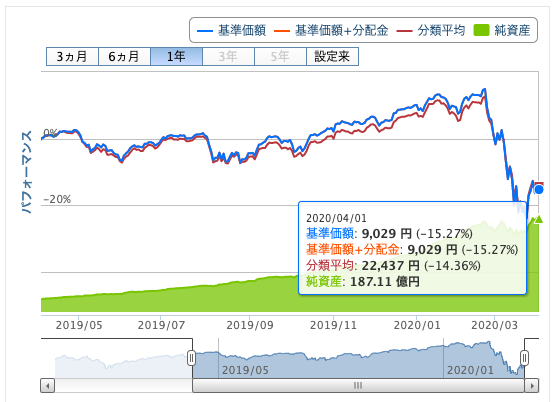
Task: Click the 純資産 187.11 億円 tooltip line
Action: (x=363, y=282)
